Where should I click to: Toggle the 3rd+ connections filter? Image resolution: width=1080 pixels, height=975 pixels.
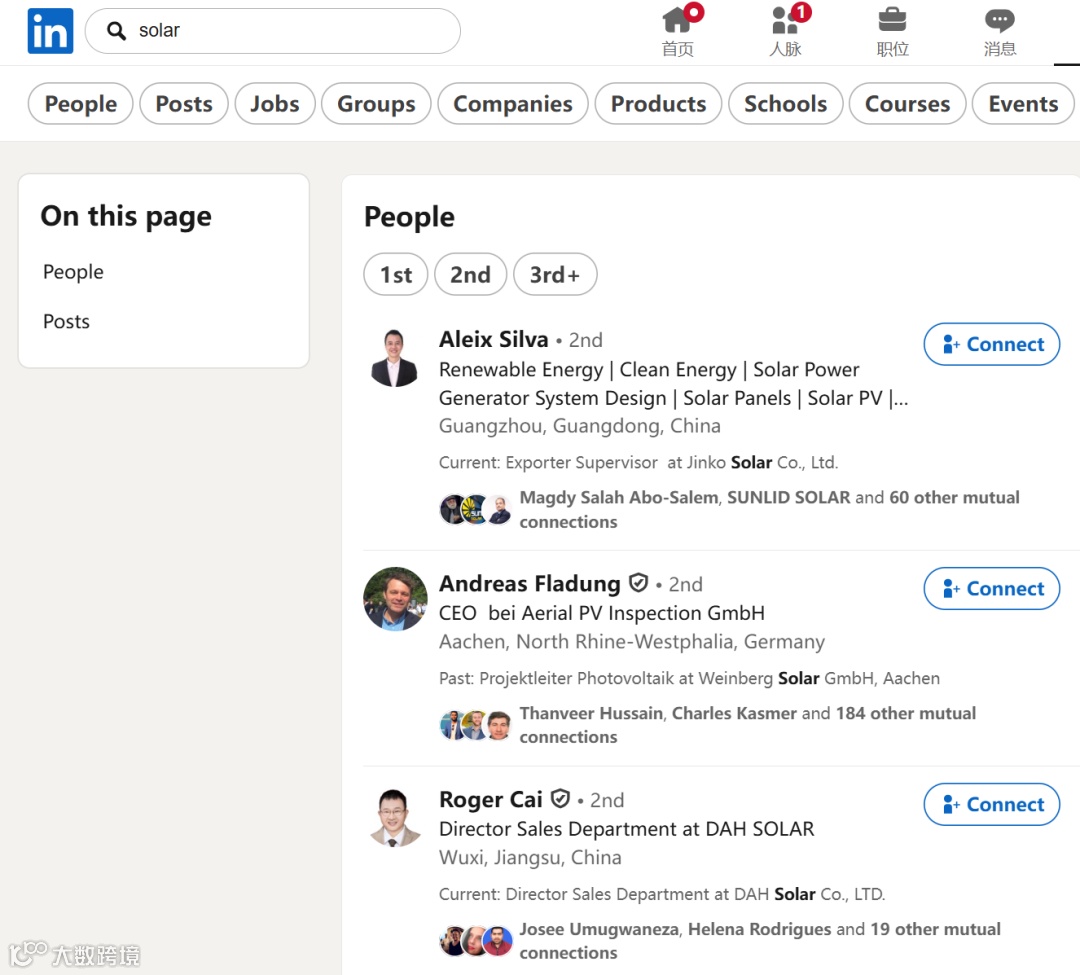[555, 275]
